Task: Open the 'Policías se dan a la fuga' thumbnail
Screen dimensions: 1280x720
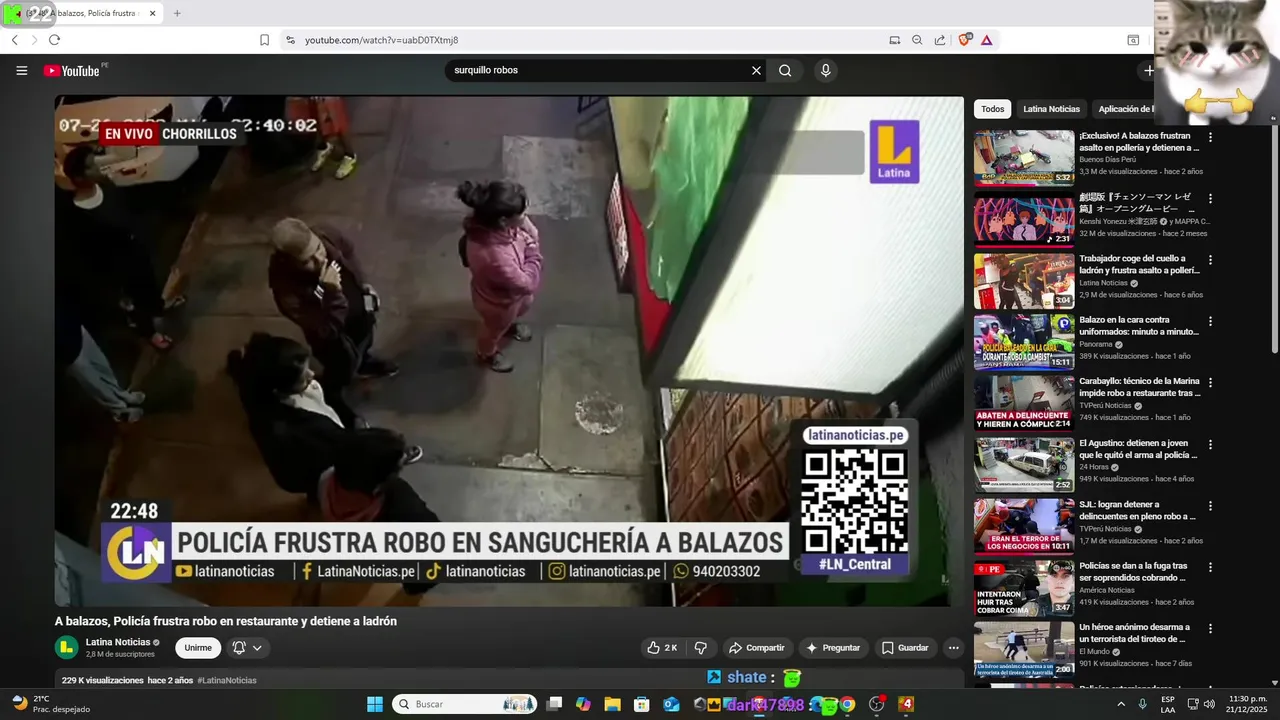Action: pyautogui.click(x=1024, y=588)
